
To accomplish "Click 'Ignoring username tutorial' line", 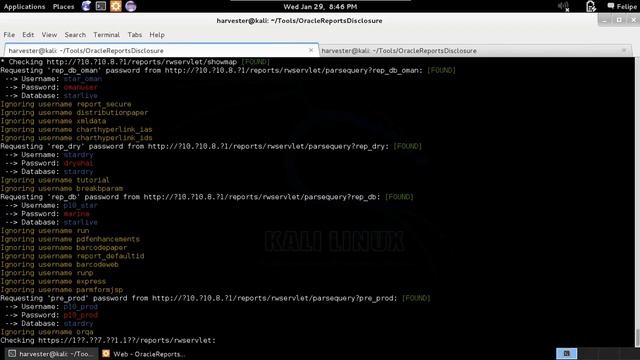I will (x=55, y=180).
